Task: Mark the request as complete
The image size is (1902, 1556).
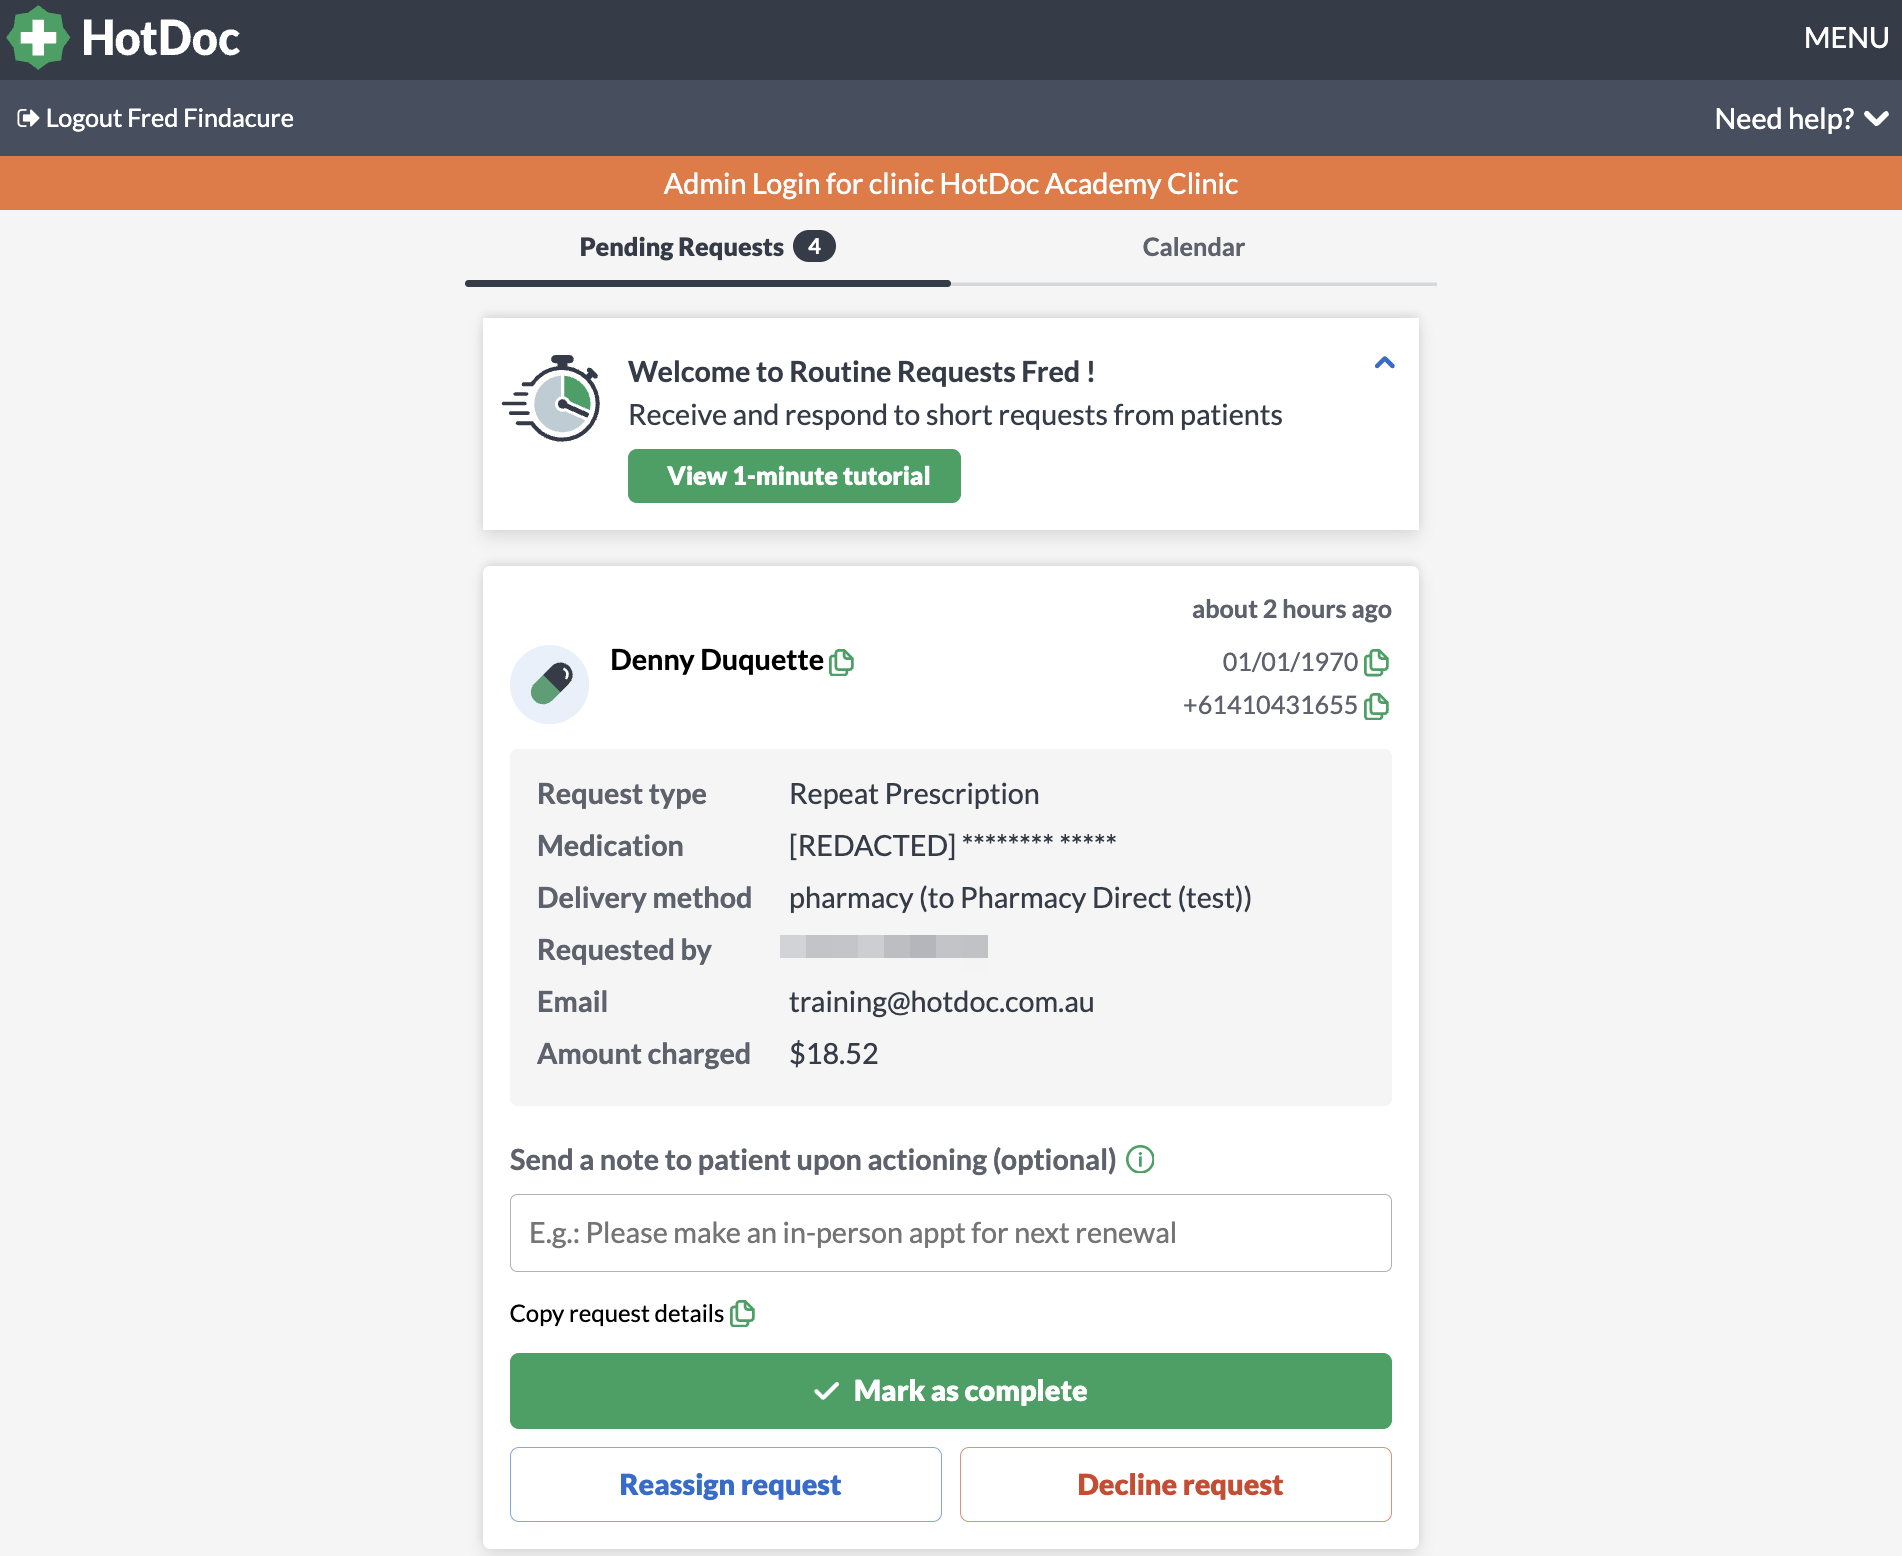Action: pyautogui.click(x=950, y=1391)
